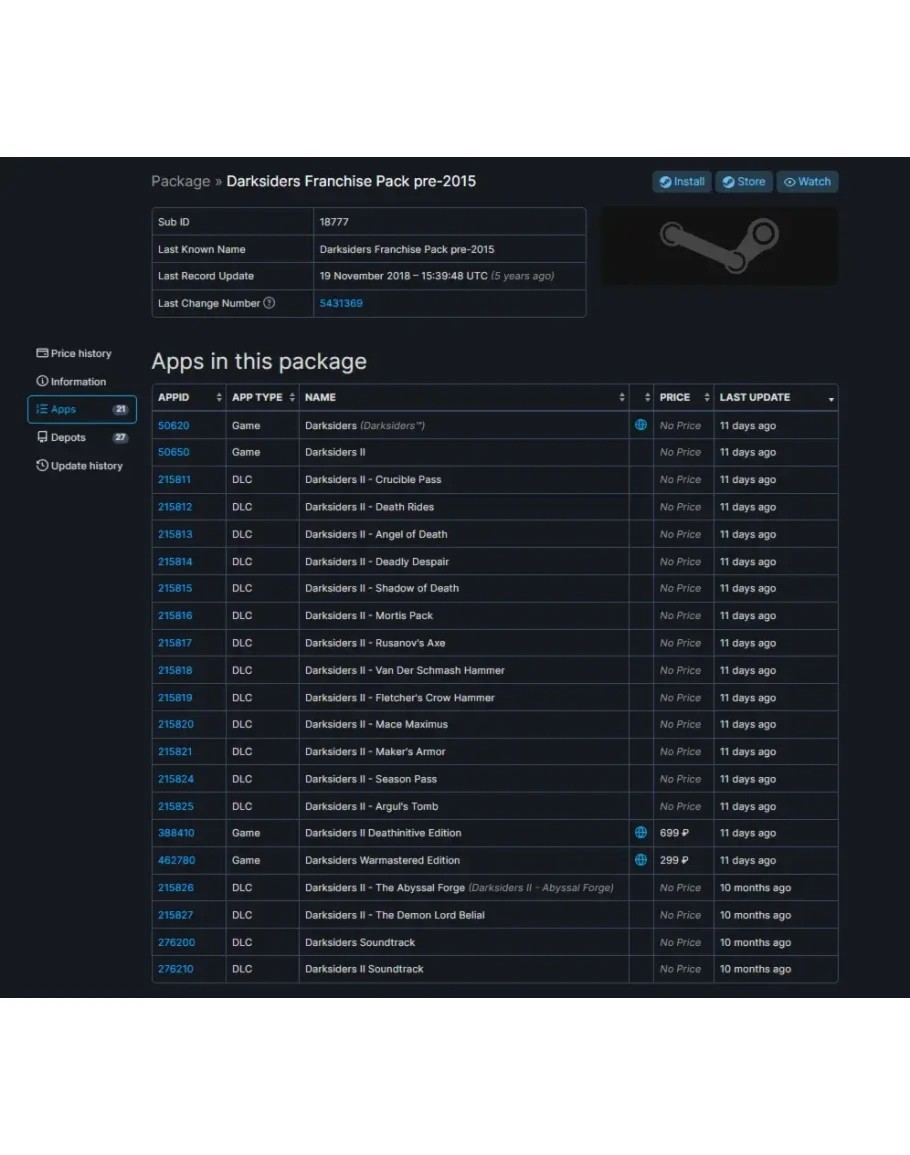
Task: Open the Store page button
Action: click(743, 182)
